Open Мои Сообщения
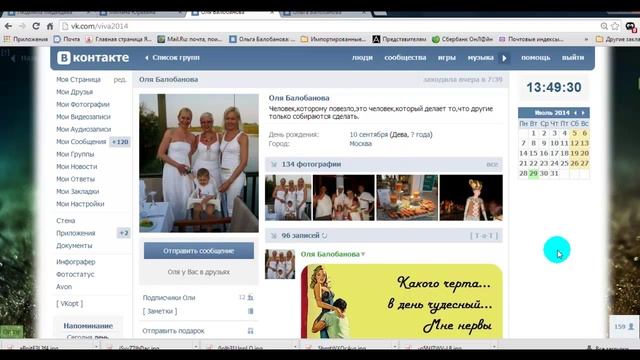 pos(81,142)
